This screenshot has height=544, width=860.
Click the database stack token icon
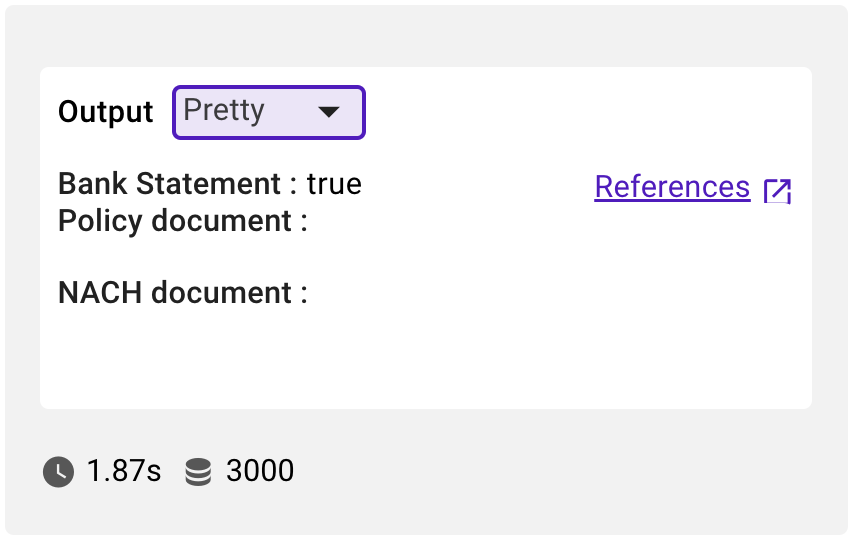(198, 472)
